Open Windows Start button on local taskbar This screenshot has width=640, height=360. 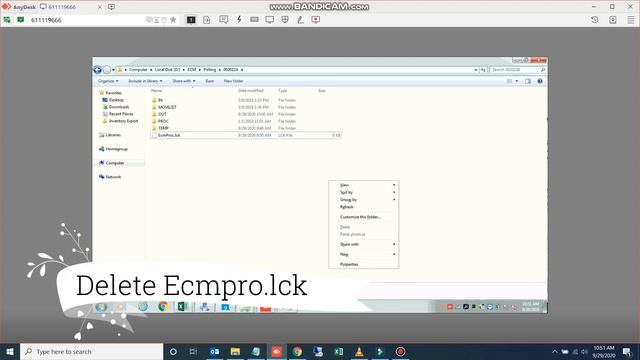coord(10,351)
